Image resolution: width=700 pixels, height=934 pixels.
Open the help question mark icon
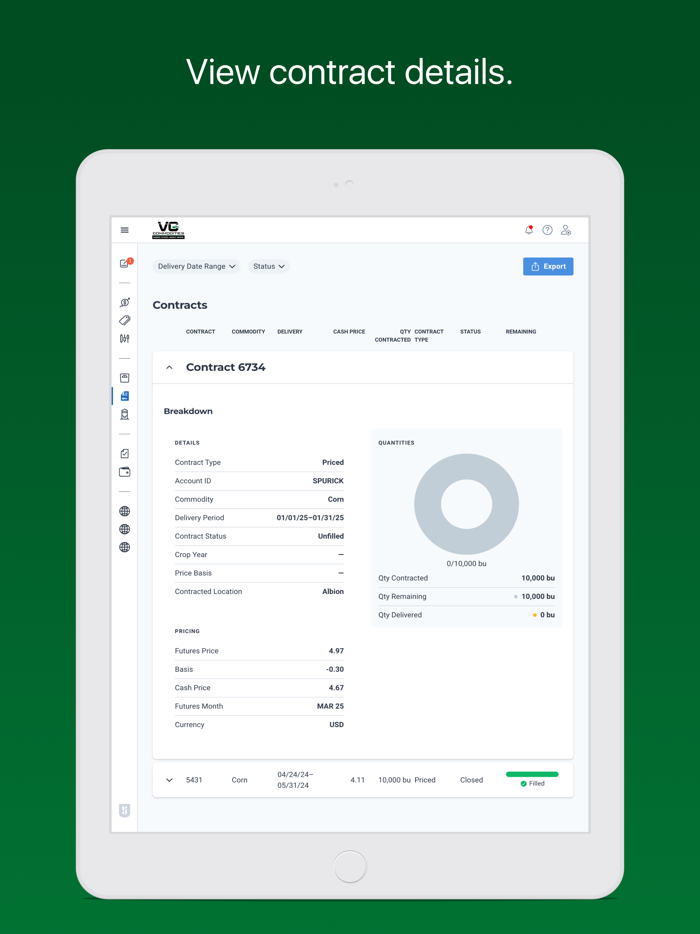[x=547, y=230]
